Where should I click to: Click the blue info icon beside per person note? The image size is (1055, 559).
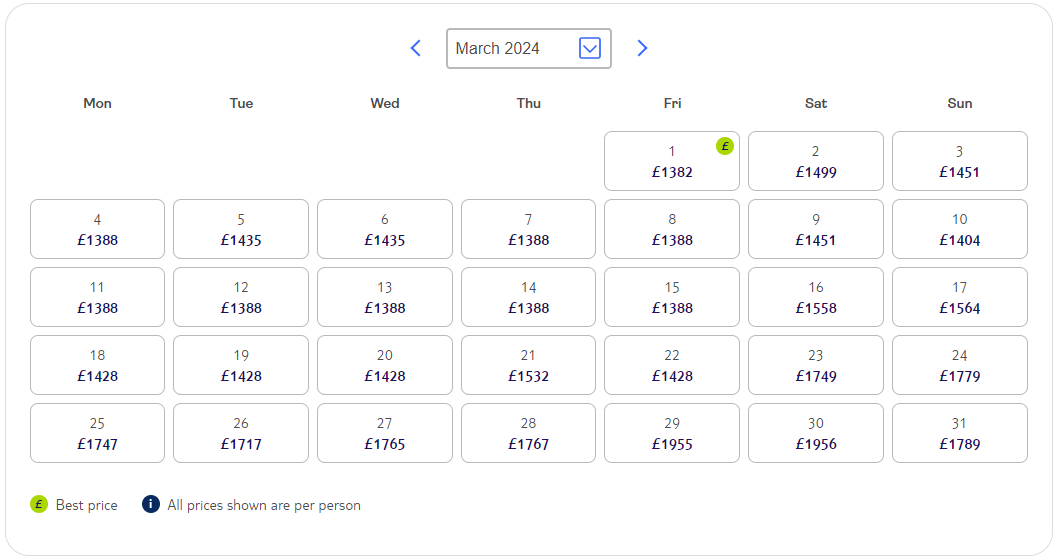(x=151, y=504)
